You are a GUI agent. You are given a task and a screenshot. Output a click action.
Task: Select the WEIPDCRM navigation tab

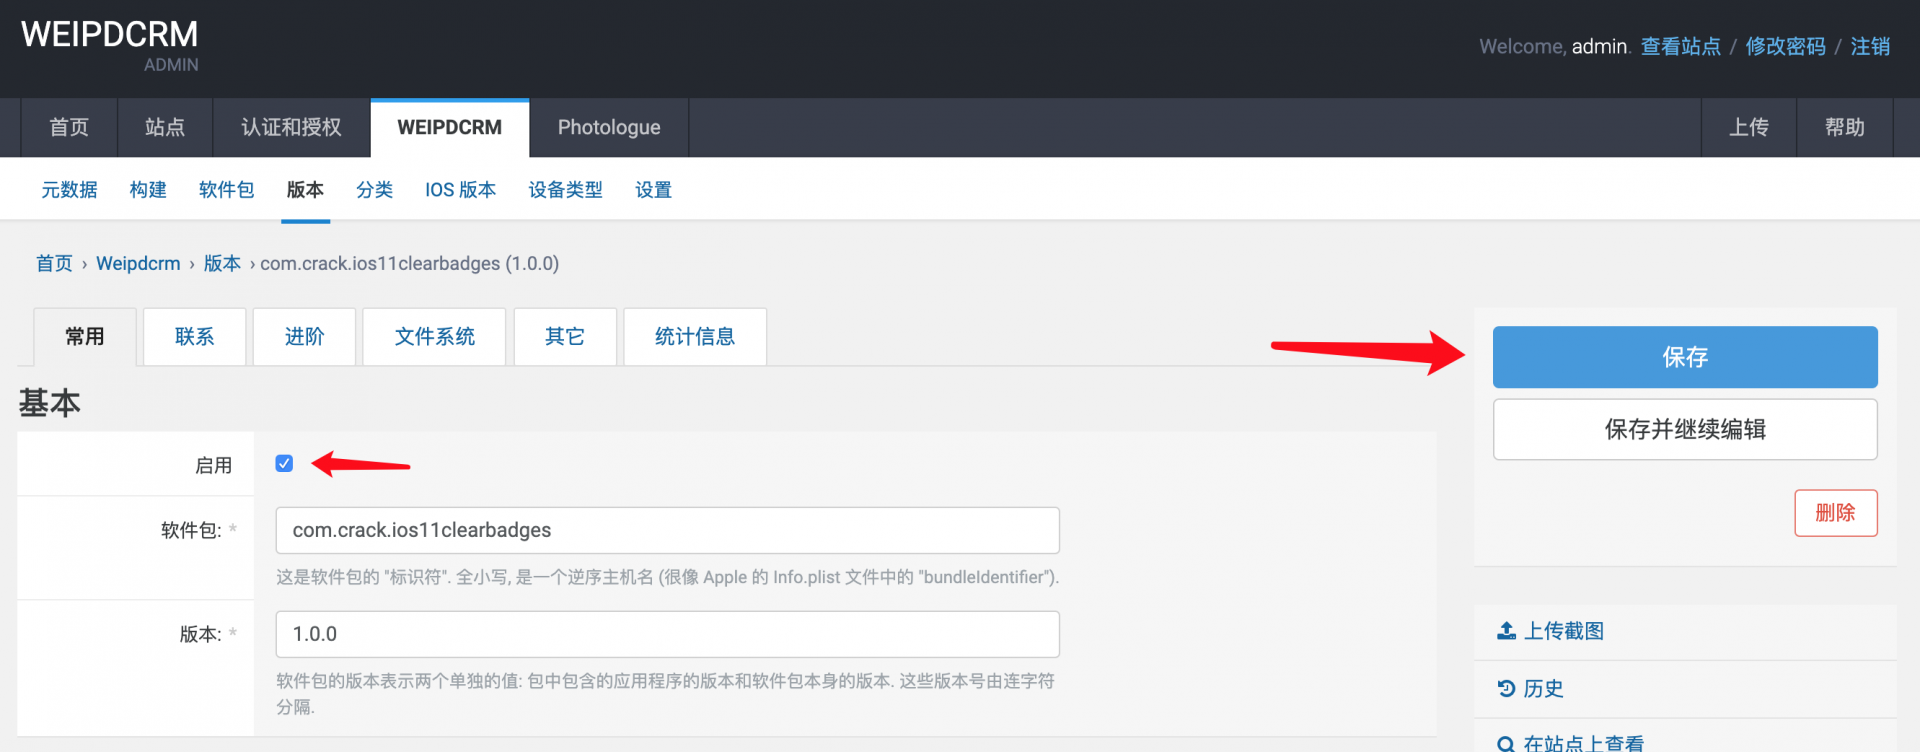point(450,127)
